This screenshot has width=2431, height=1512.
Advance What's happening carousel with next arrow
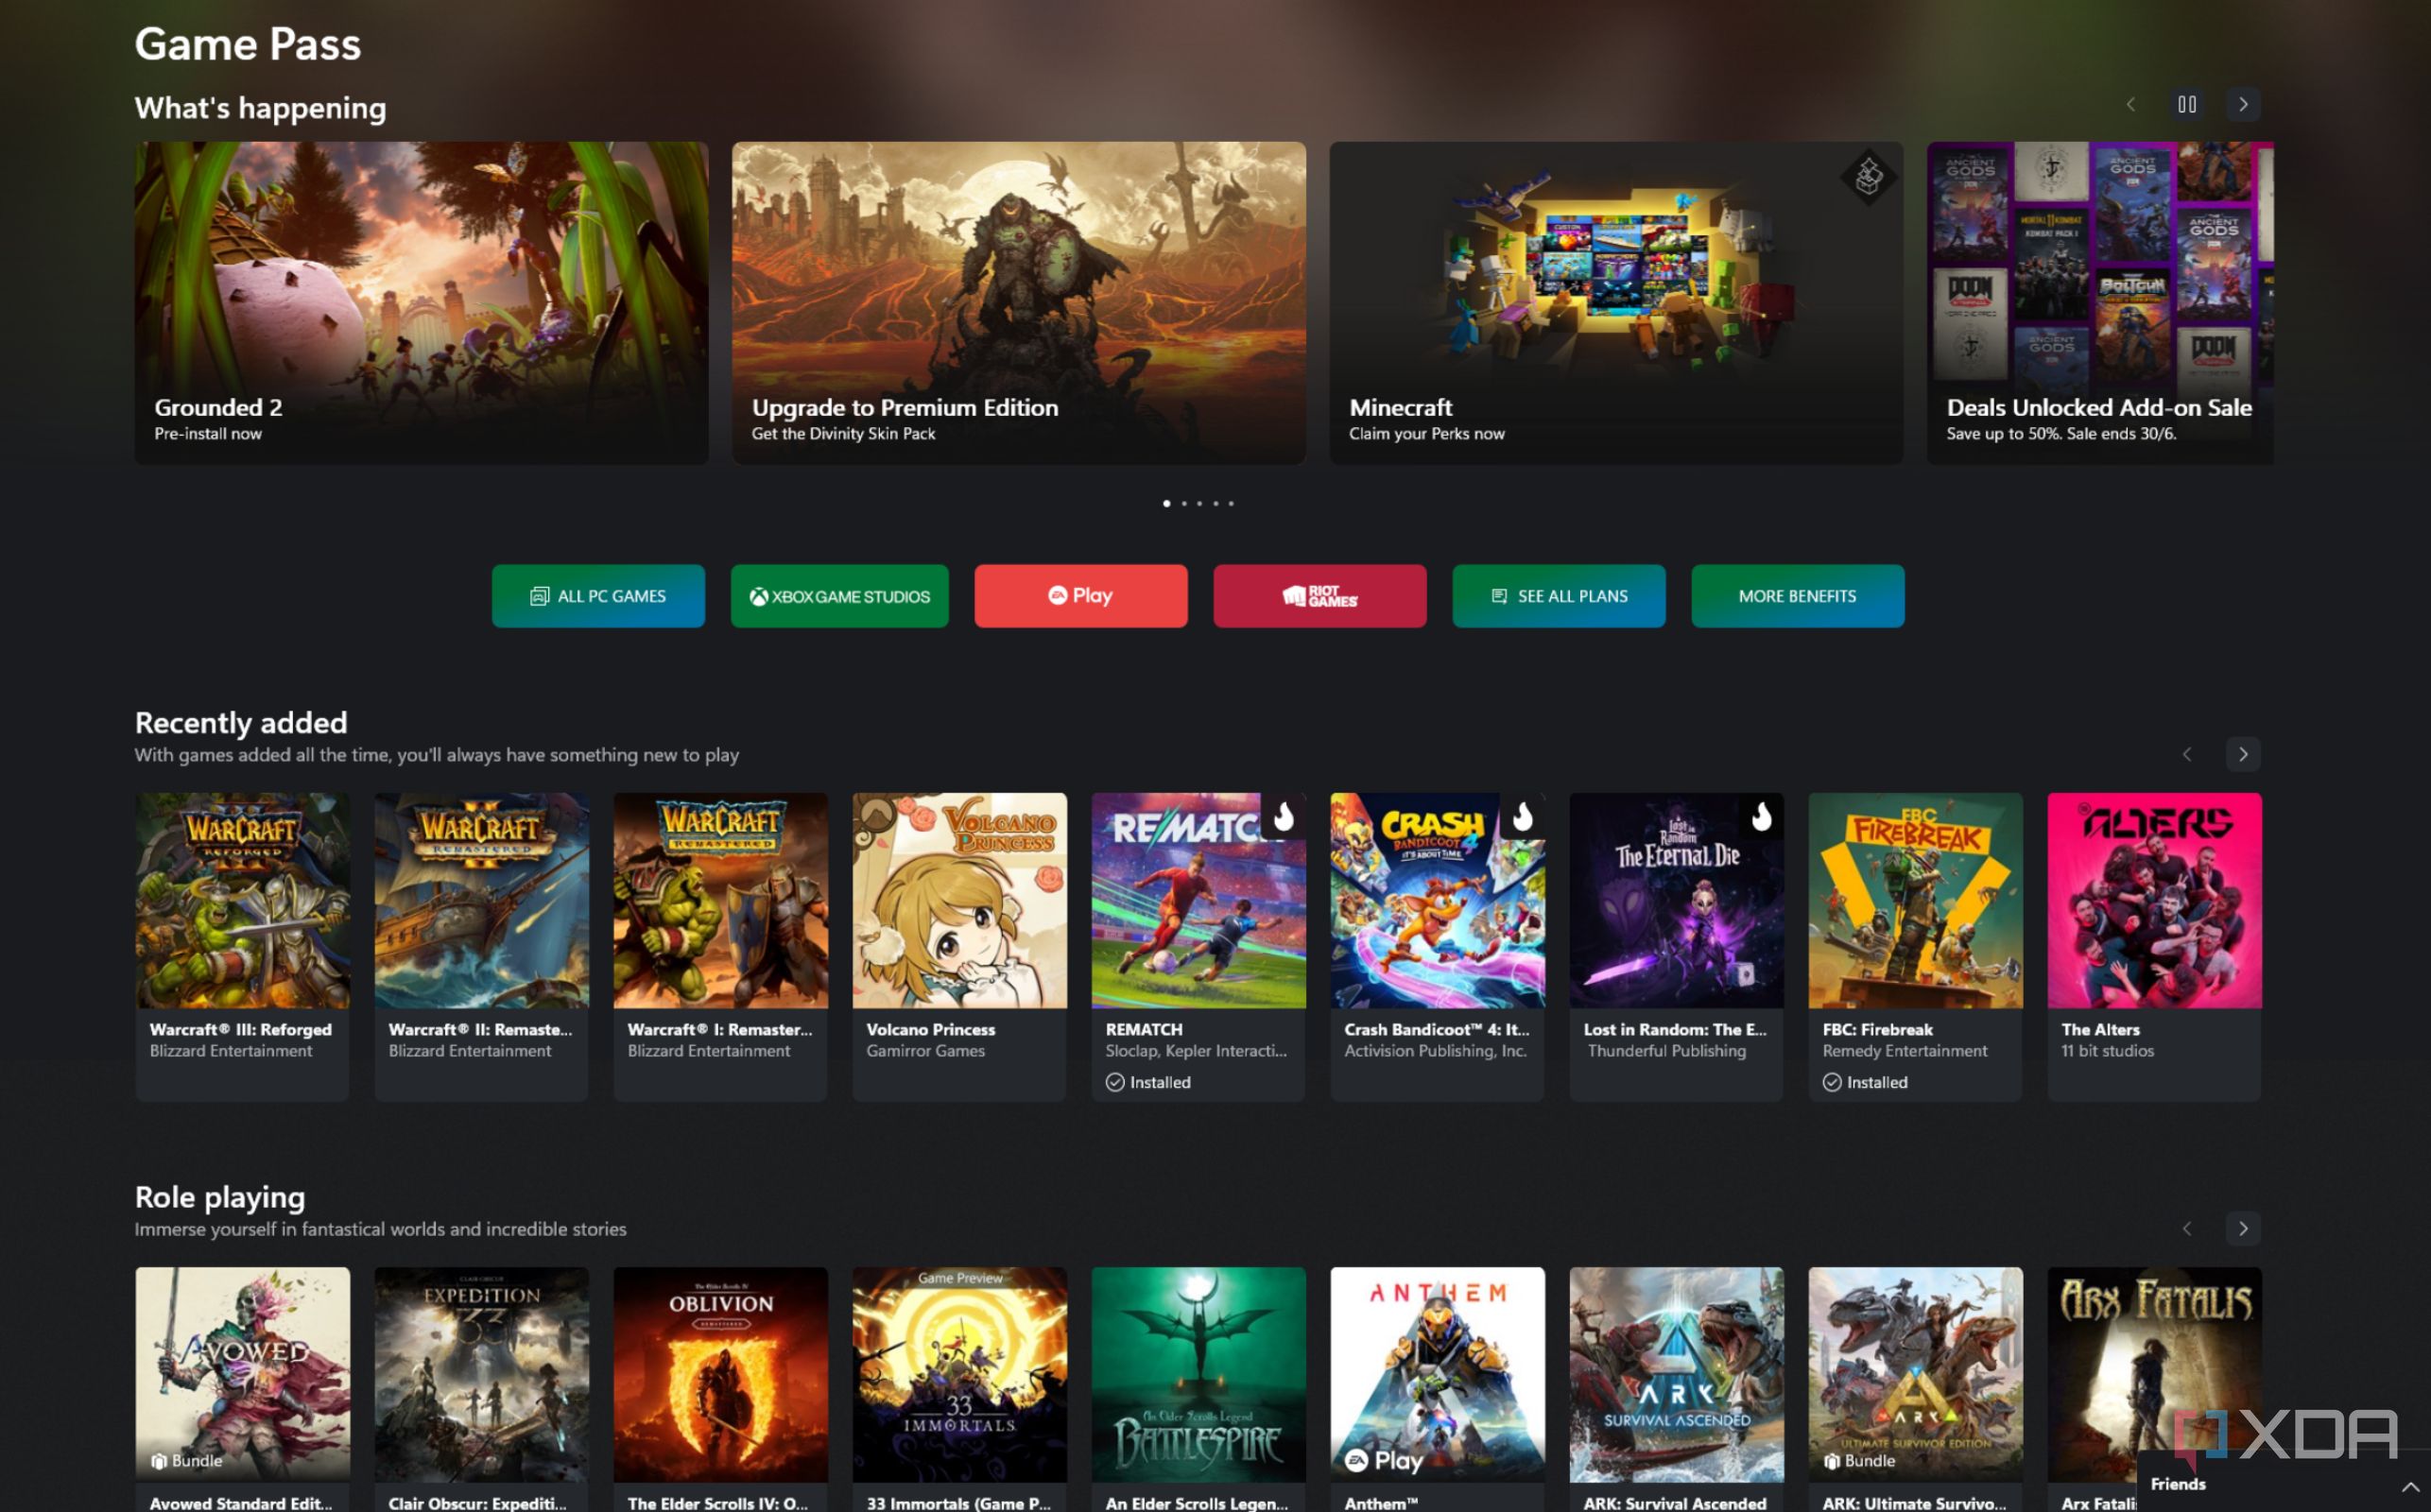coord(2243,104)
